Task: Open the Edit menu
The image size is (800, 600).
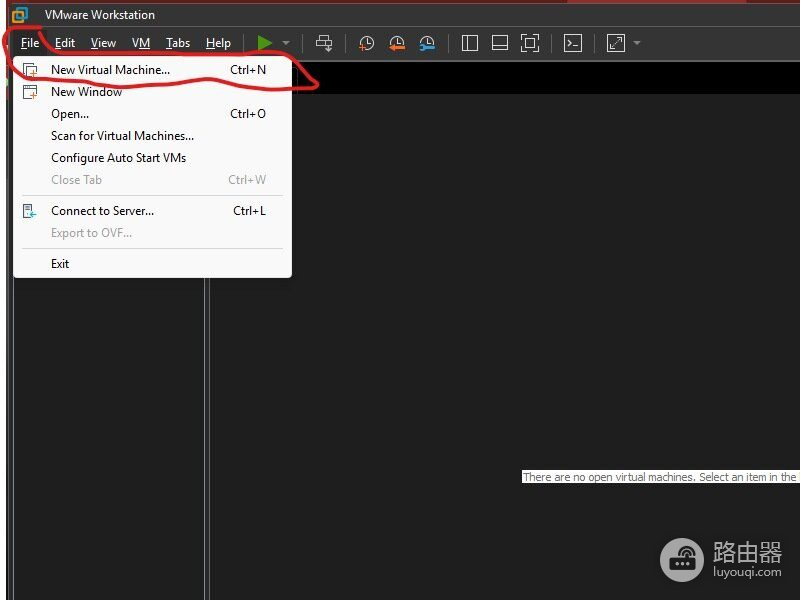Action: click(x=65, y=43)
